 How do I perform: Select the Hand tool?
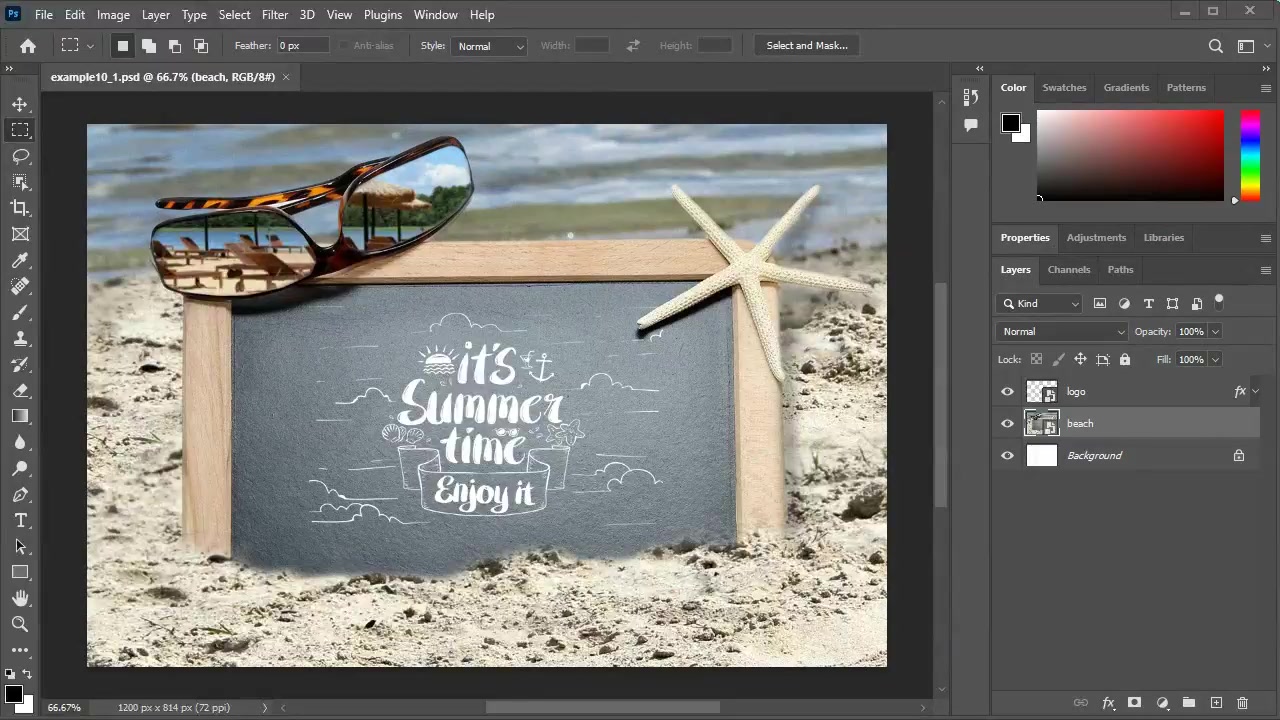(20, 598)
